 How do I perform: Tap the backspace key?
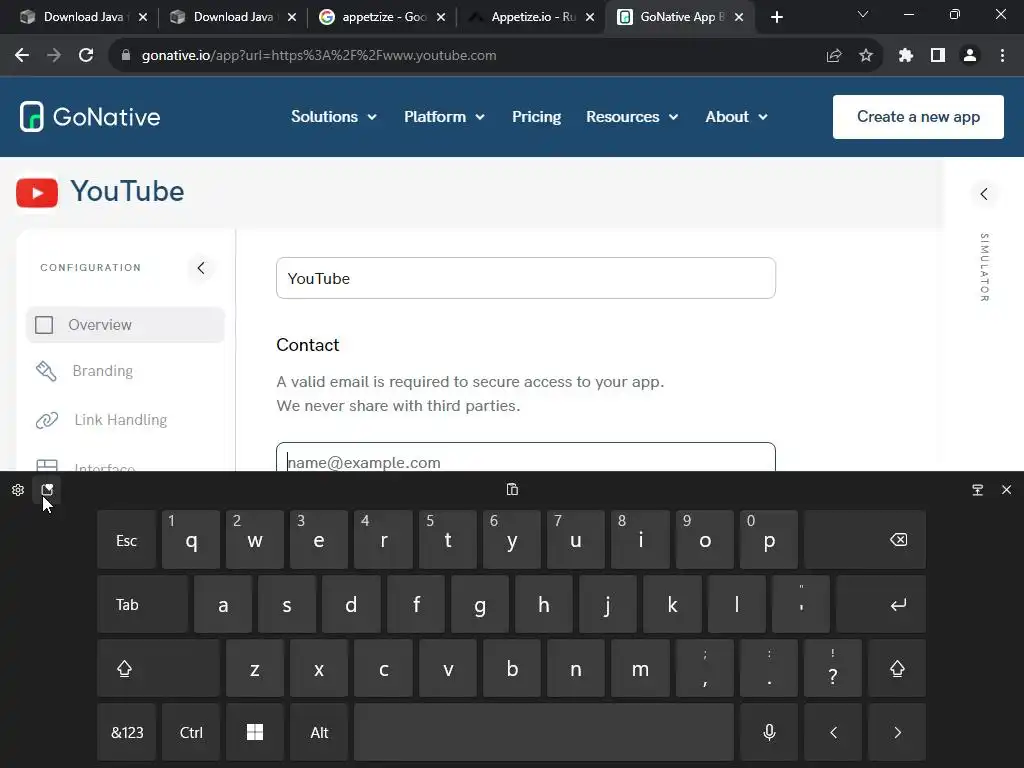[x=865, y=540]
